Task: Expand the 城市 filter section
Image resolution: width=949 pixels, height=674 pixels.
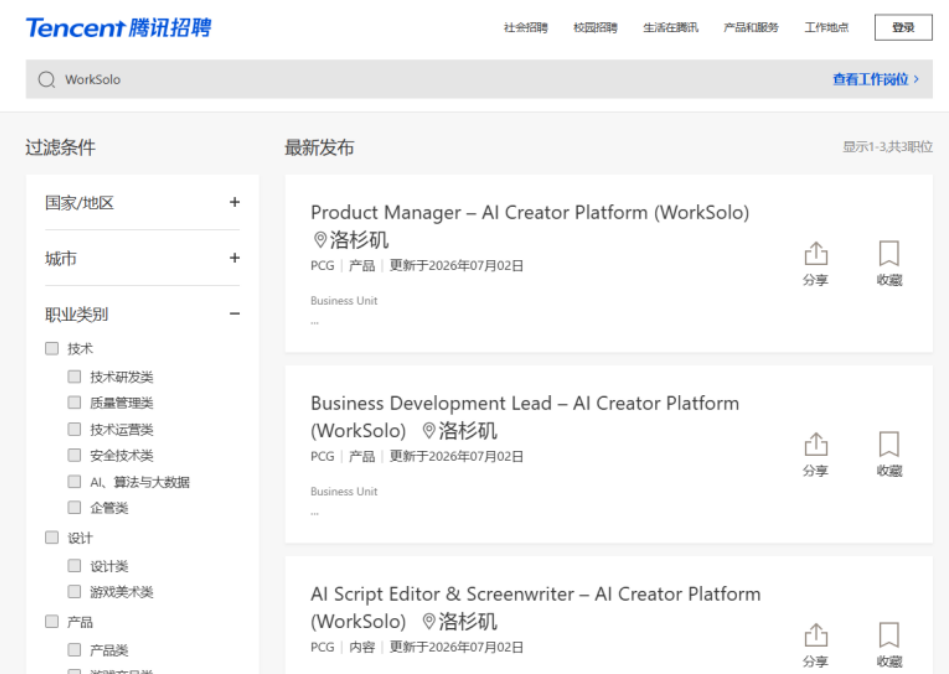Action: [235, 258]
